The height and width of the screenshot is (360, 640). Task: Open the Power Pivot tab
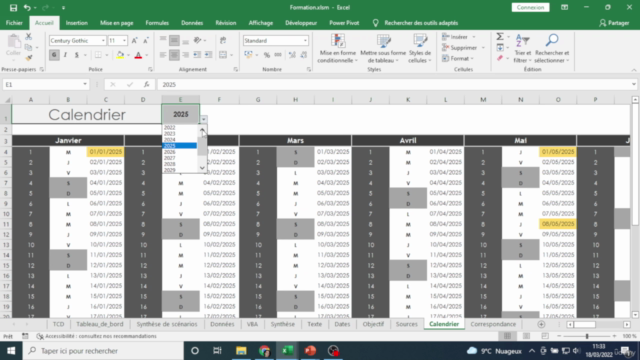(x=344, y=23)
